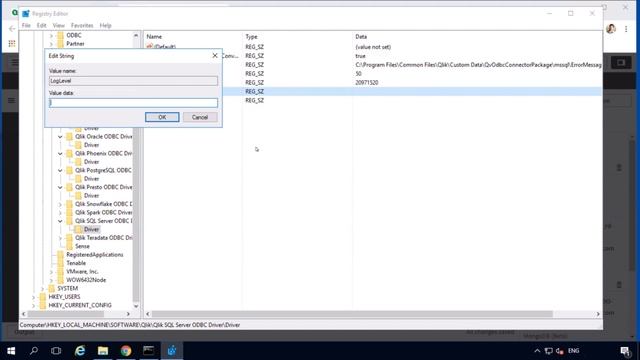Open the Favorites menu

pos(82,25)
